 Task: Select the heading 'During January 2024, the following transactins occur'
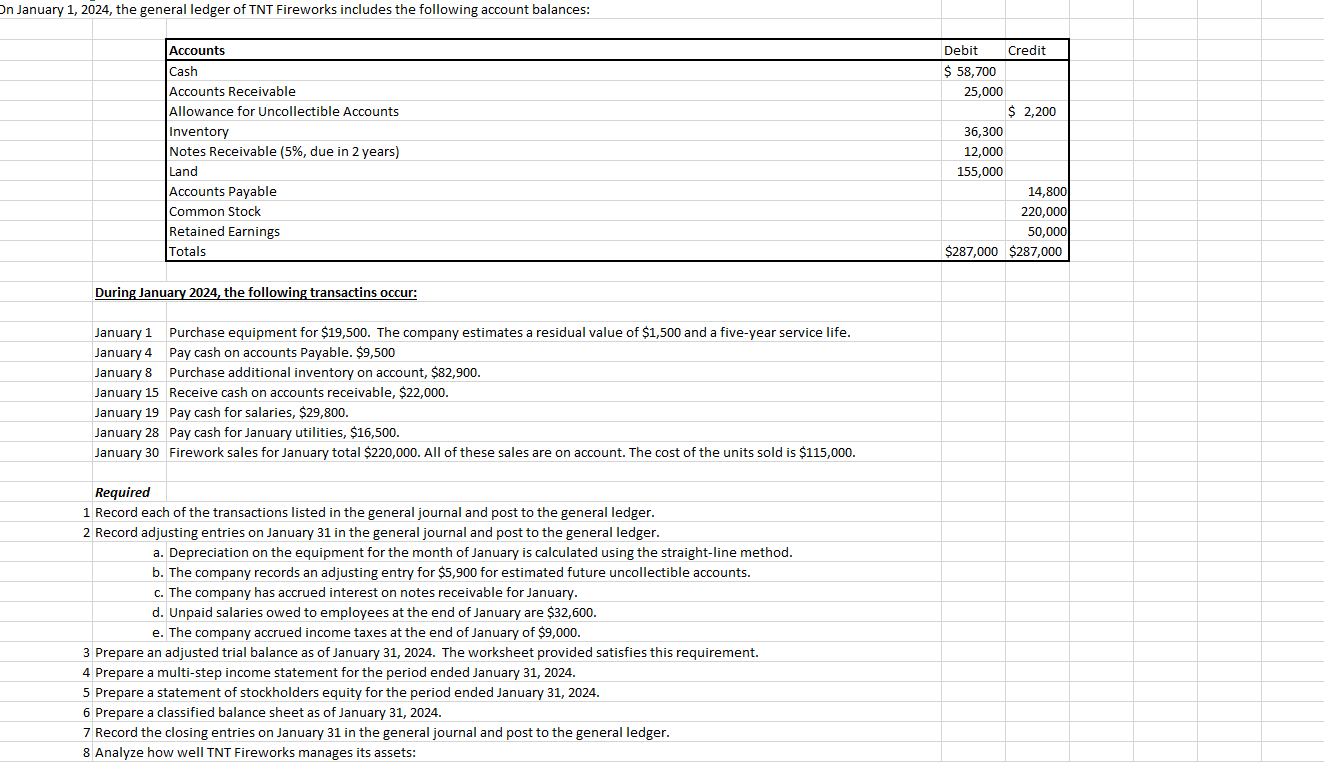pyautogui.click(x=255, y=293)
